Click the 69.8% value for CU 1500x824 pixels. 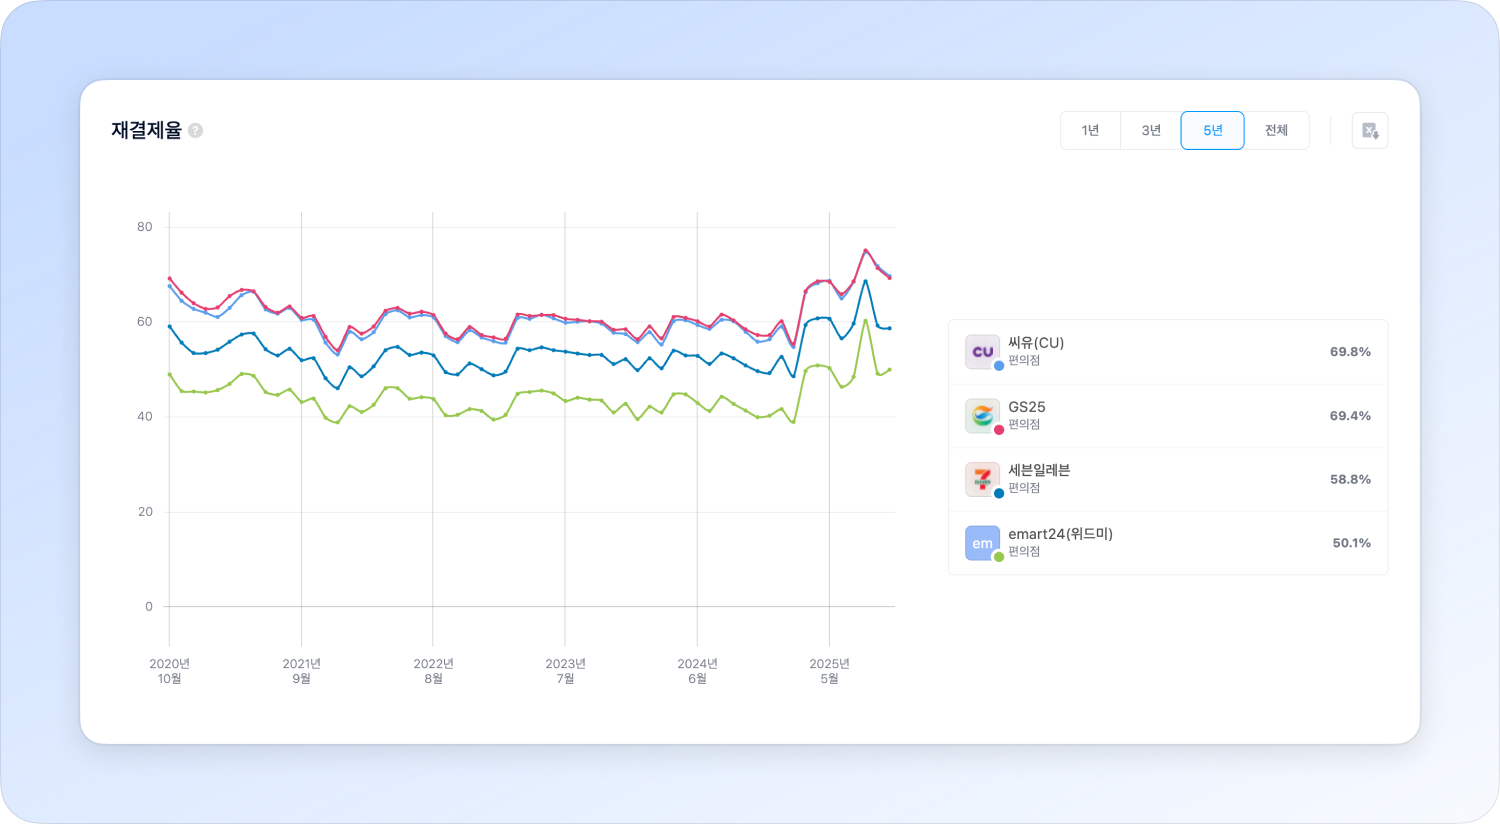point(1350,352)
